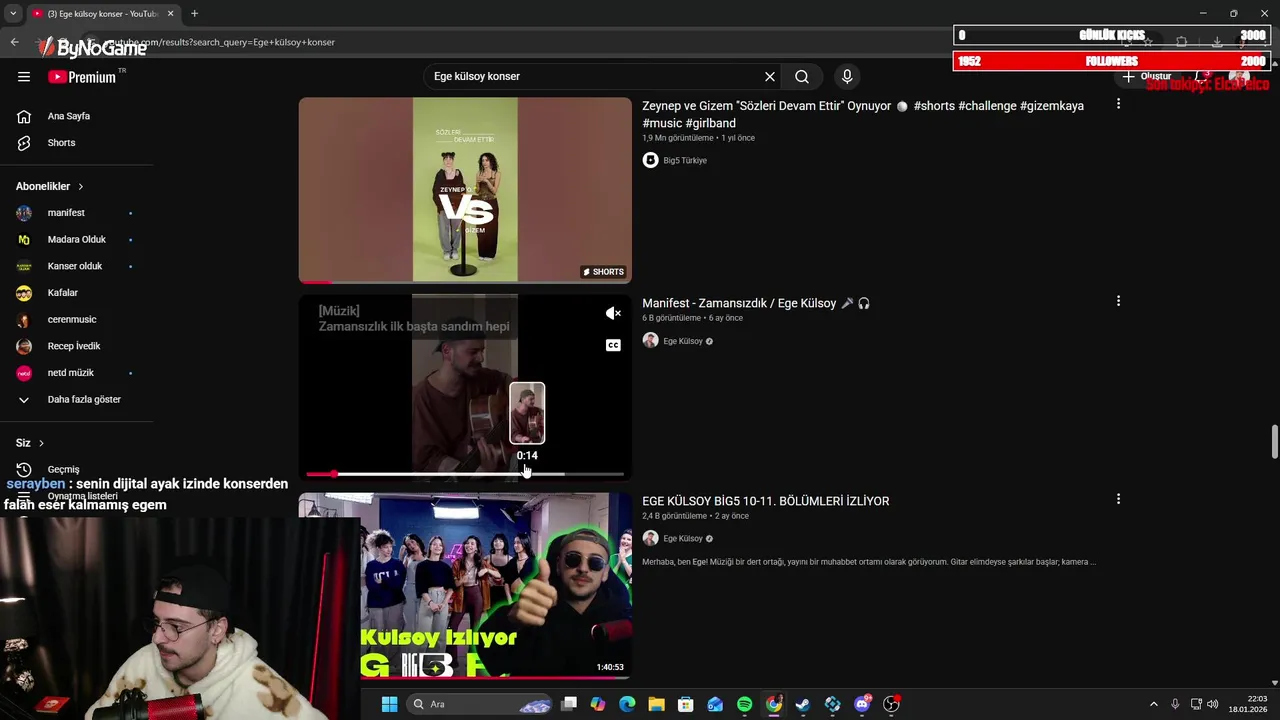The height and width of the screenshot is (720, 1280).
Task: Expand the Siz section chevron
Action: click(41, 443)
